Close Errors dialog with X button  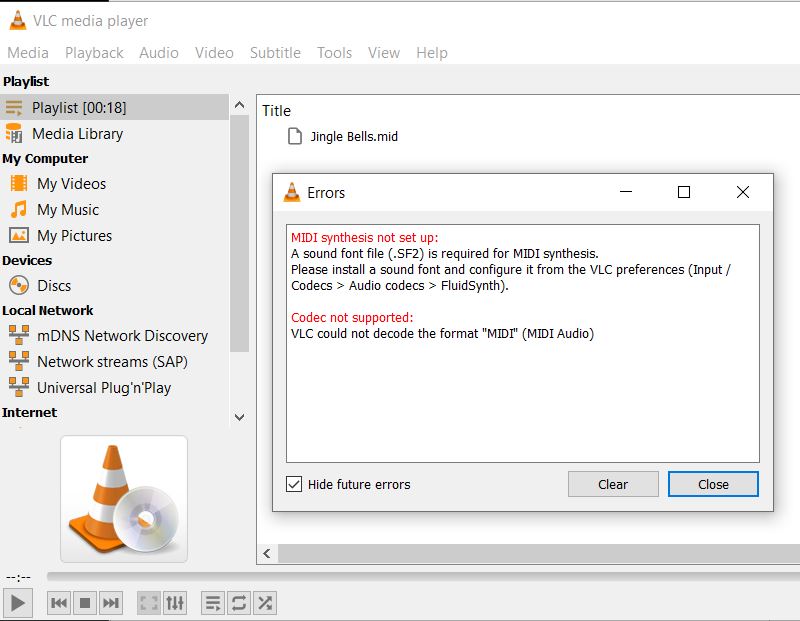[x=743, y=192]
